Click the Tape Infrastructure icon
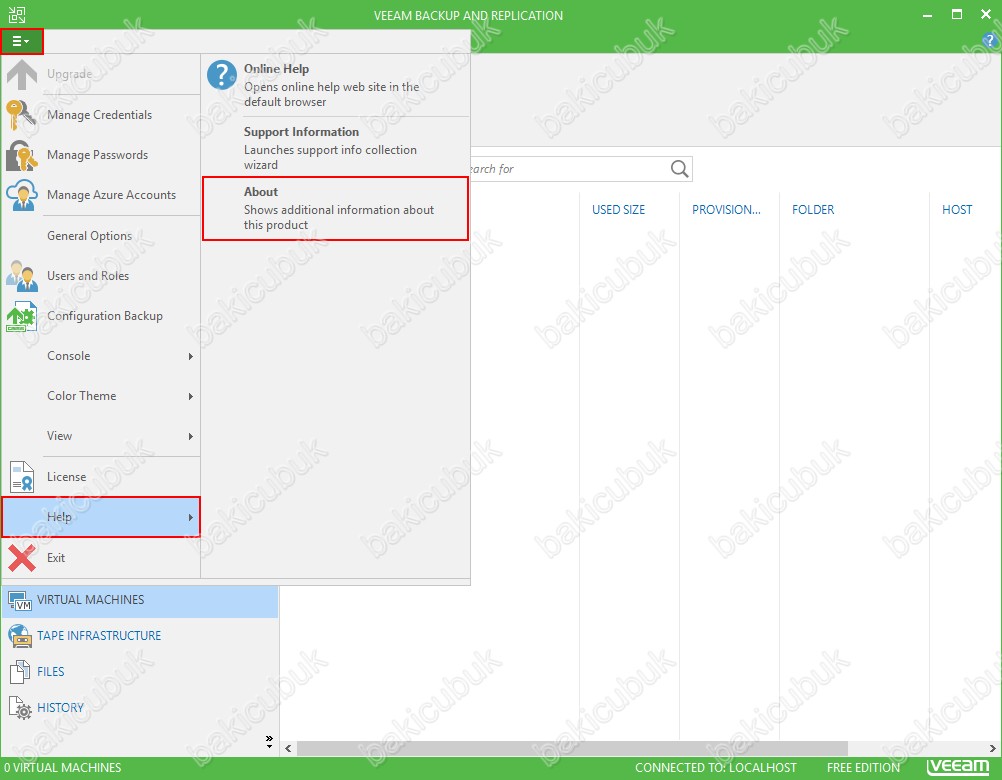Screen dimensions: 1002x780 click(20, 636)
